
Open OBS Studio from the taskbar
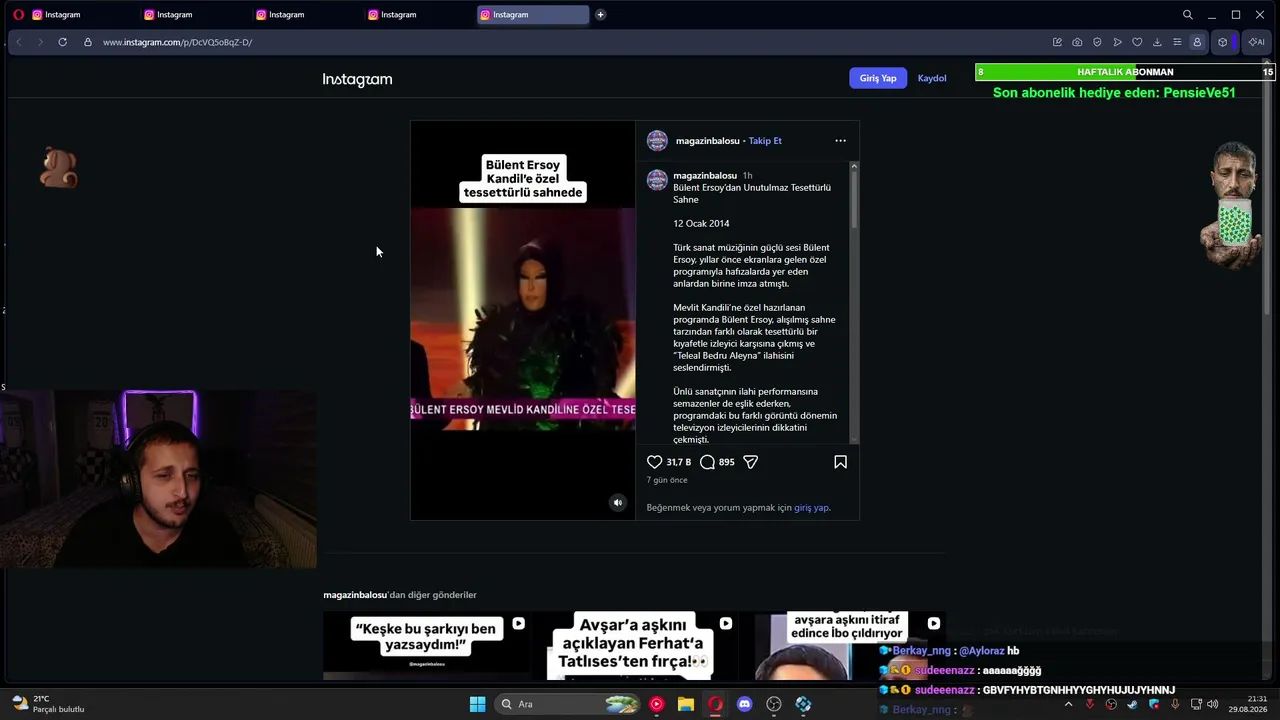[x=774, y=704]
